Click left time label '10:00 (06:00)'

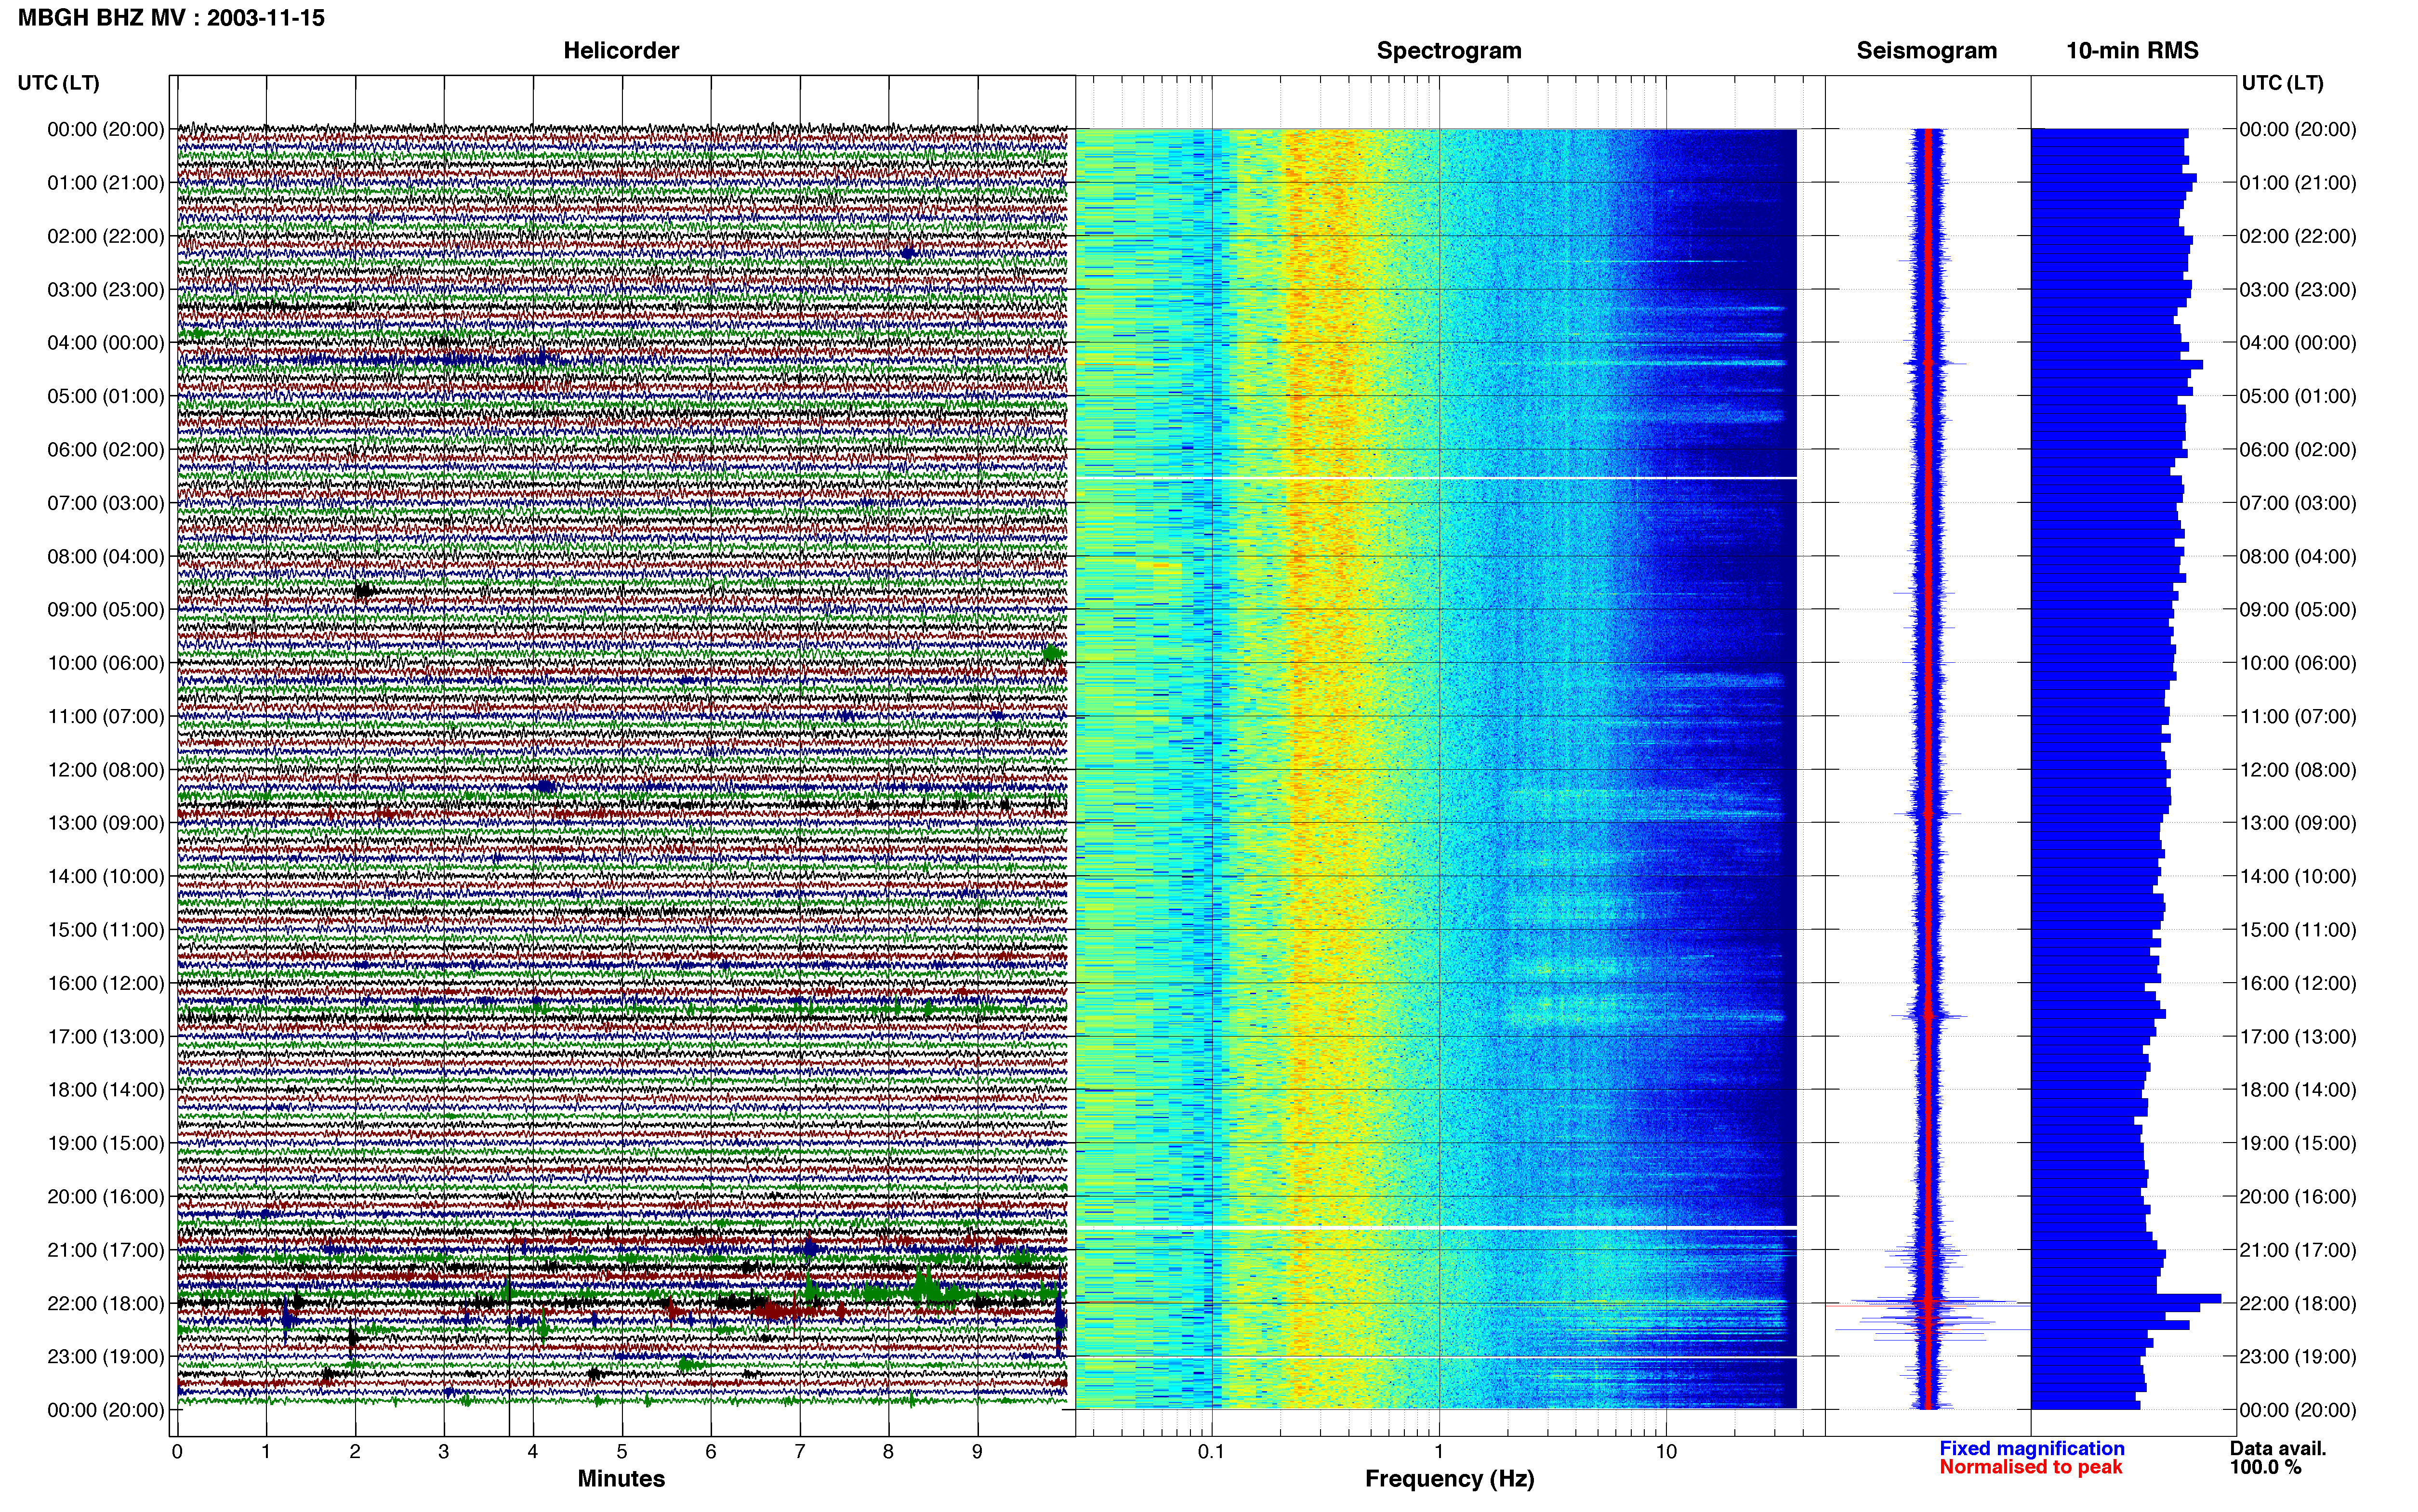click(106, 663)
